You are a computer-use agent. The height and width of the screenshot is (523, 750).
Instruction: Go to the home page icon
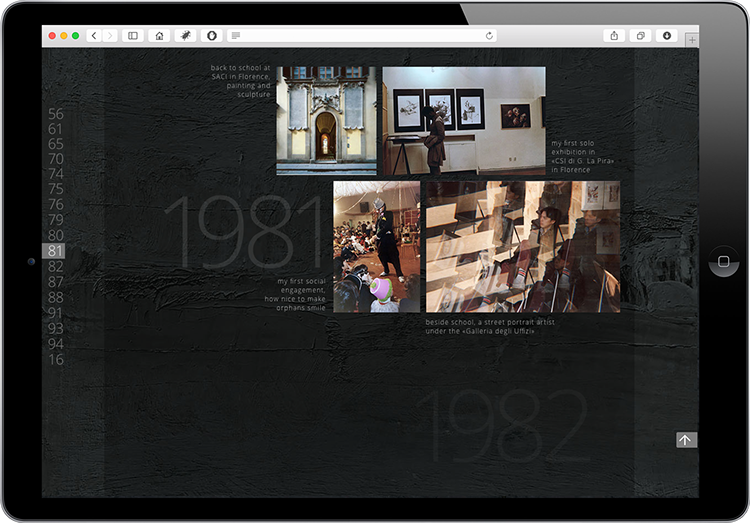click(x=159, y=36)
